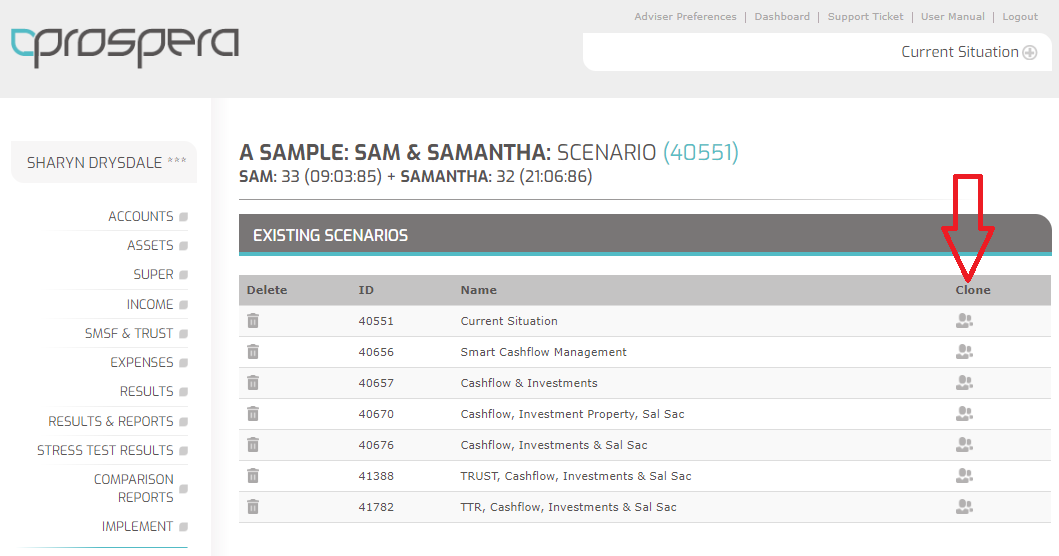Screen dimensions: 1059x556
Task: Click the Existing Scenarios panel header
Action: coord(645,234)
